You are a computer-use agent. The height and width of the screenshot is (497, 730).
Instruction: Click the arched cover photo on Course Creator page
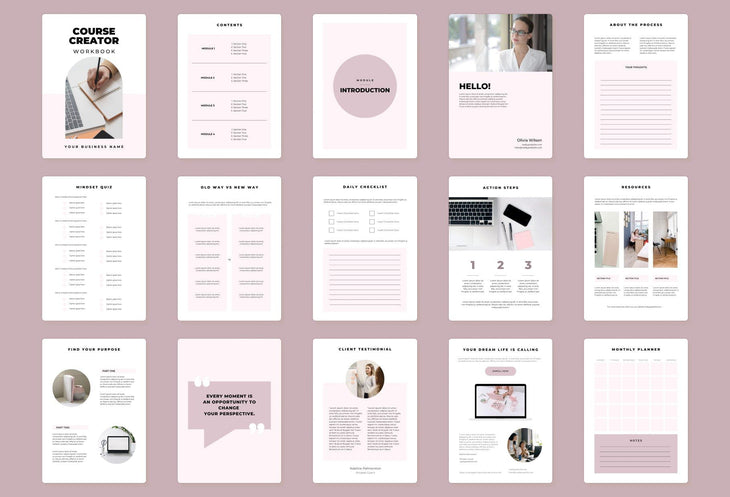pos(94,98)
